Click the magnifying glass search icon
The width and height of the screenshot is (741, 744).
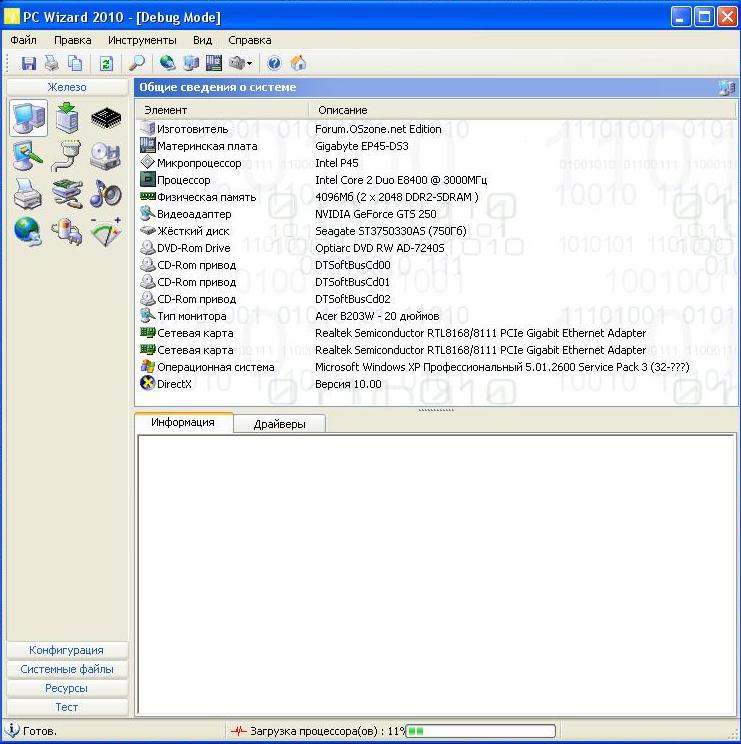pos(137,63)
